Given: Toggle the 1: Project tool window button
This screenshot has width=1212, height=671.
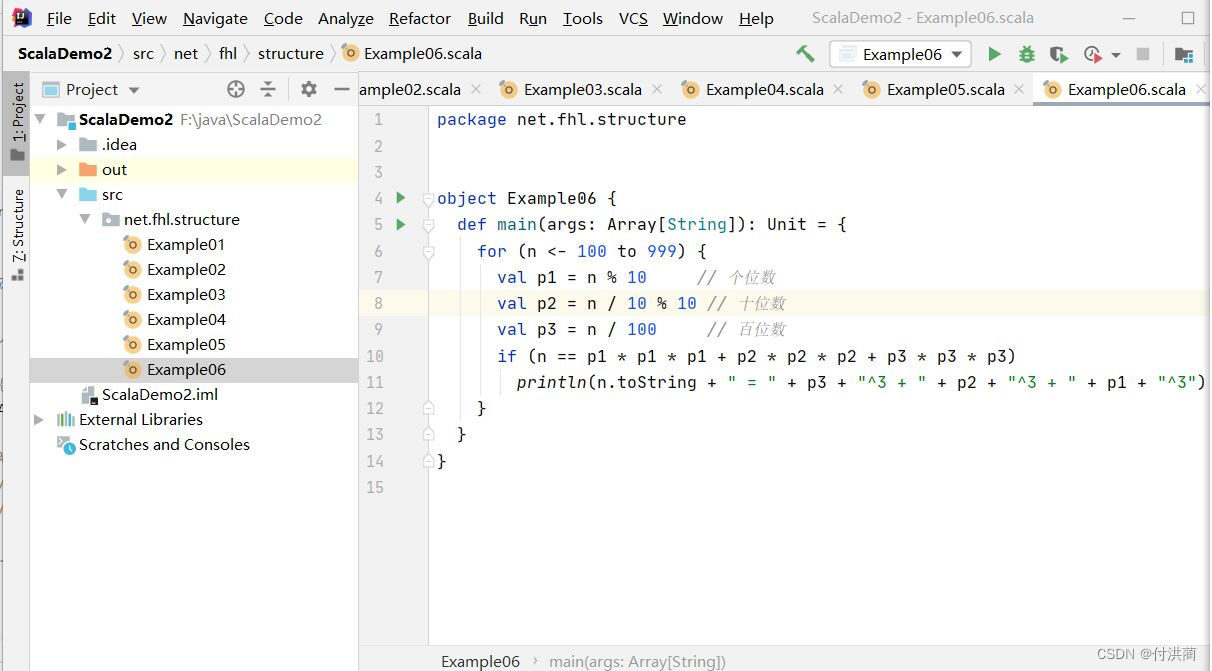Looking at the screenshot, I should pyautogui.click(x=17, y=122).
